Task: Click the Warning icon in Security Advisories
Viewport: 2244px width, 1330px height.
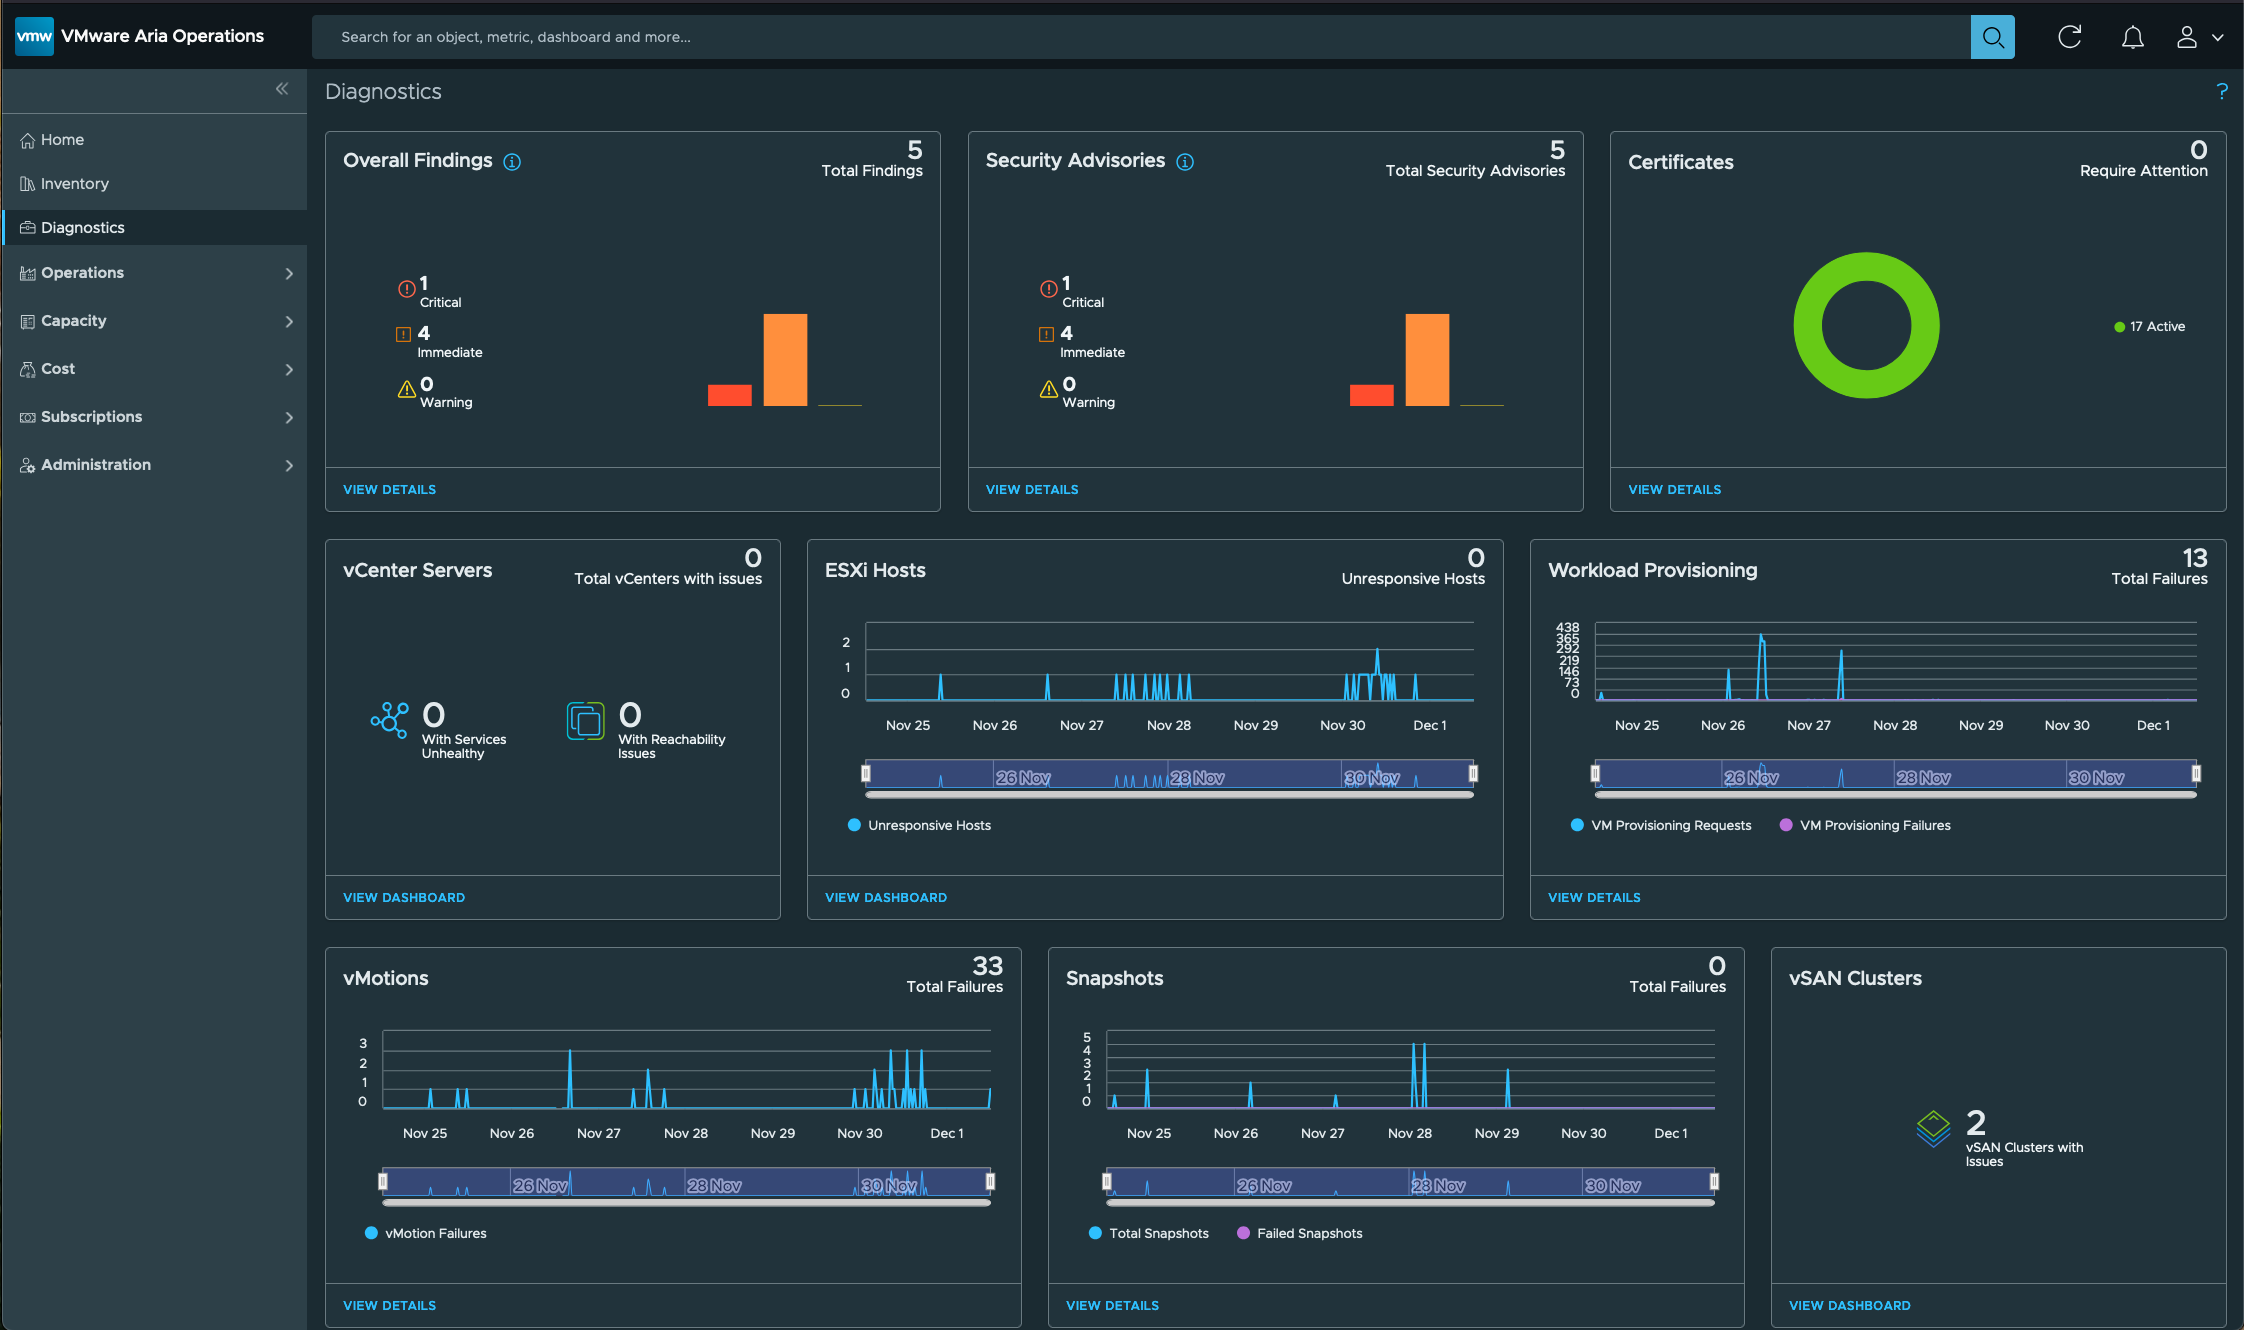Action: tap(1048, 389)
